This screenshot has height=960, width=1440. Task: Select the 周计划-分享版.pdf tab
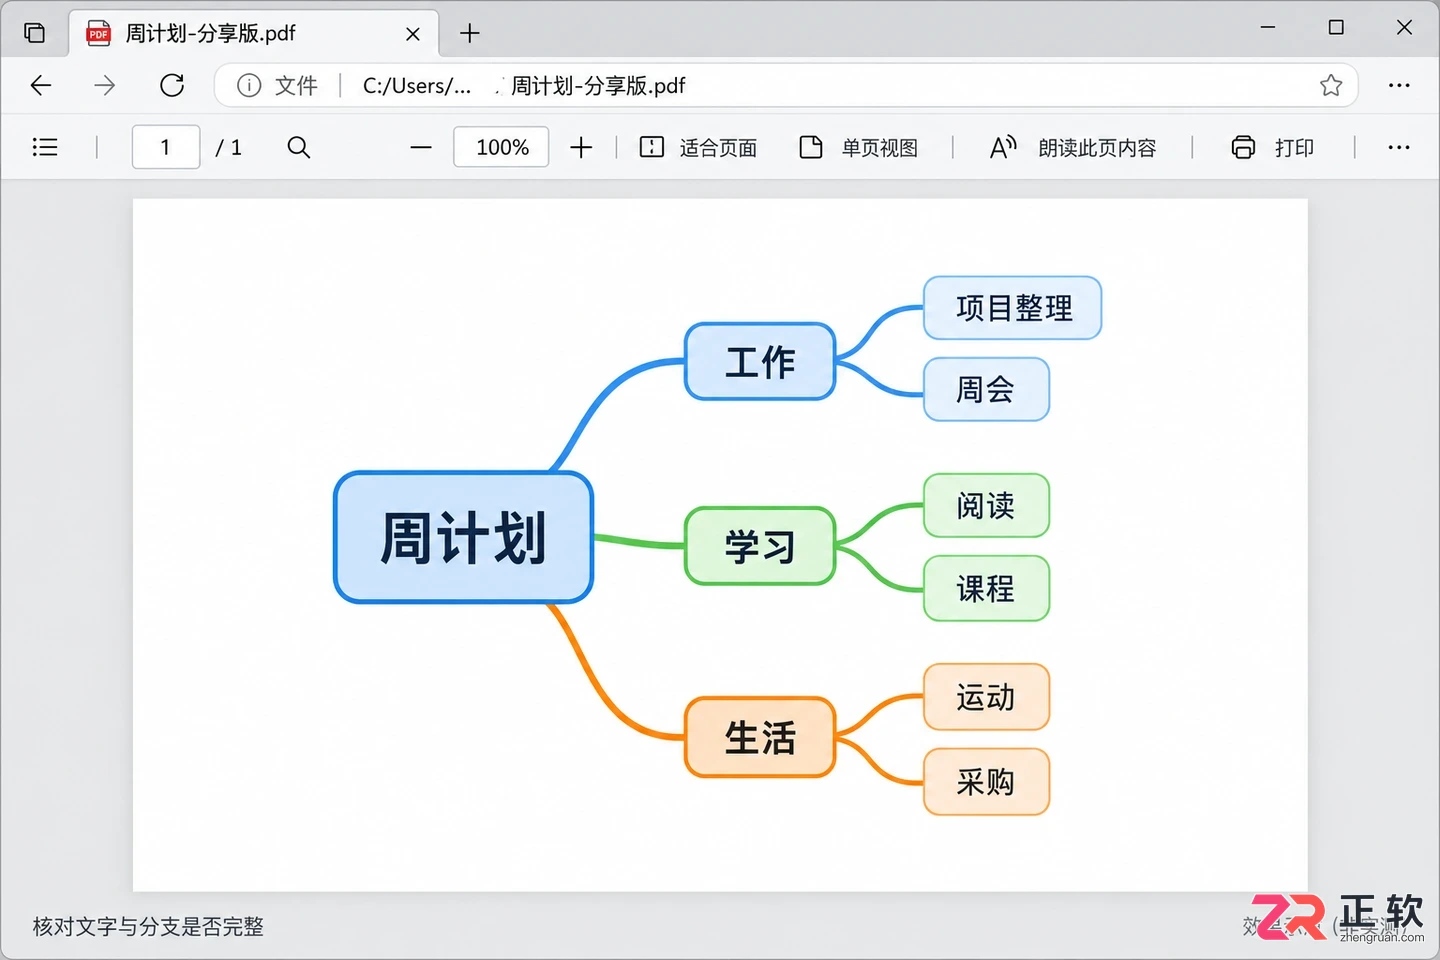coord(254,34)
